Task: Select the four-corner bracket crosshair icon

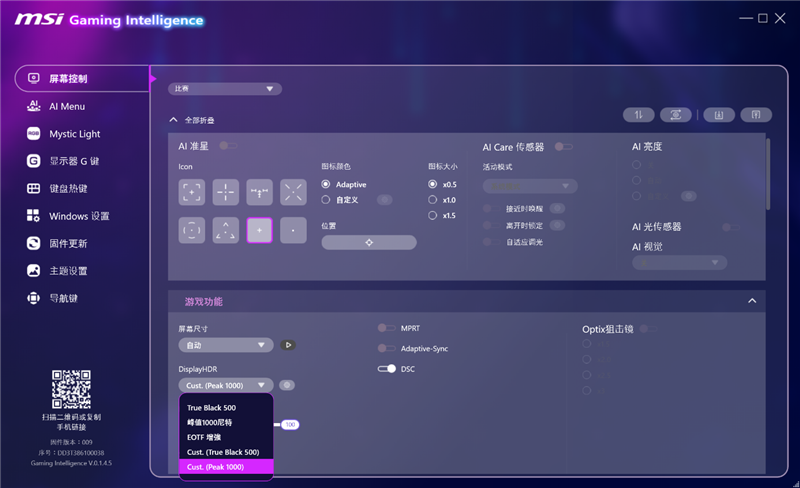Action: tap(192, 192)
